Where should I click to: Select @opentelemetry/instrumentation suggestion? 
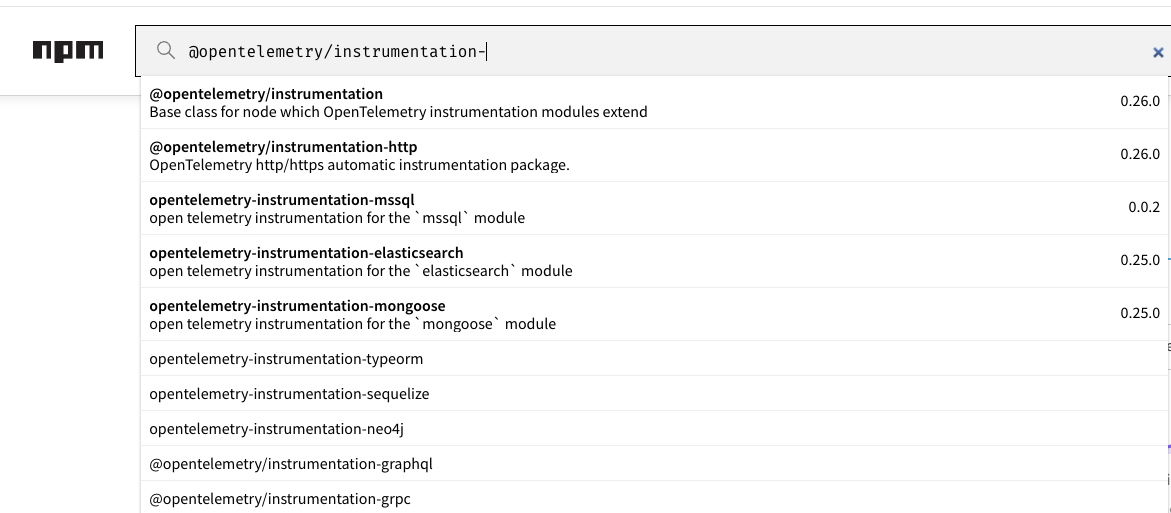pos(655,102)
